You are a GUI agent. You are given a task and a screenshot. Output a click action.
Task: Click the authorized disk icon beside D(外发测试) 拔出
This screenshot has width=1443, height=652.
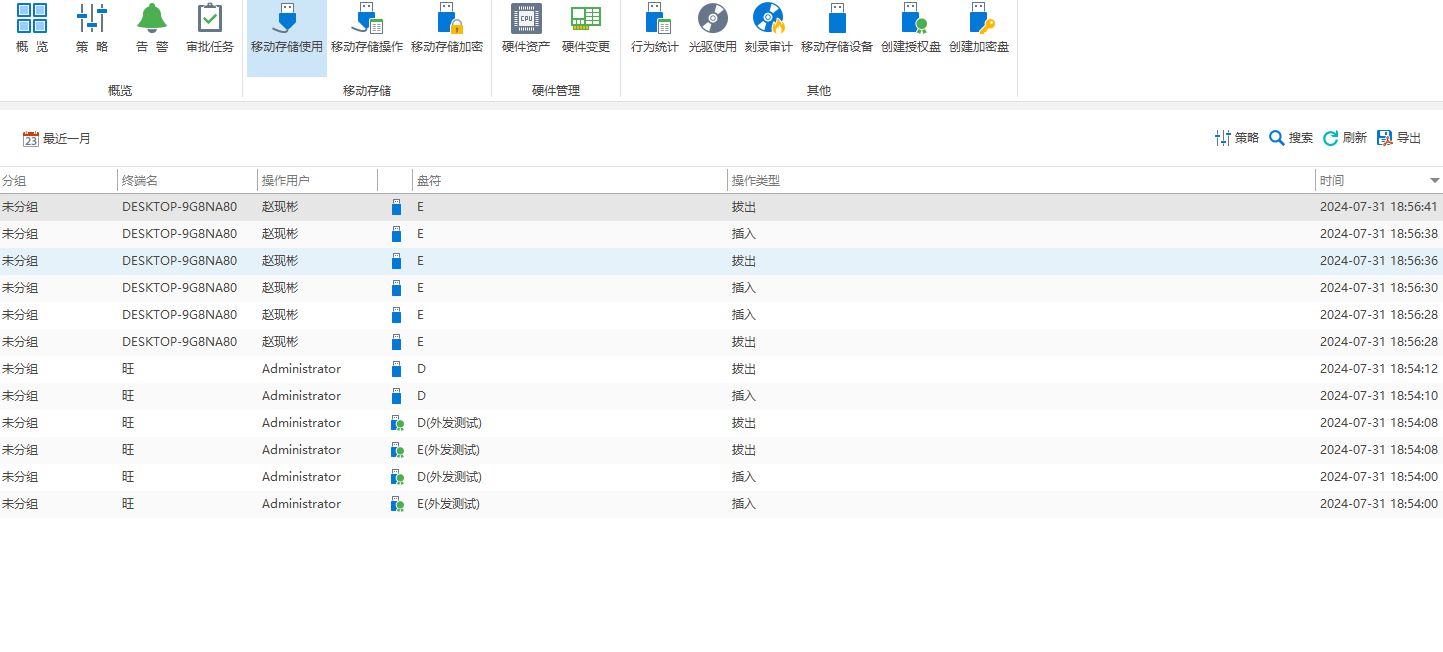click(x=397, y=423)
